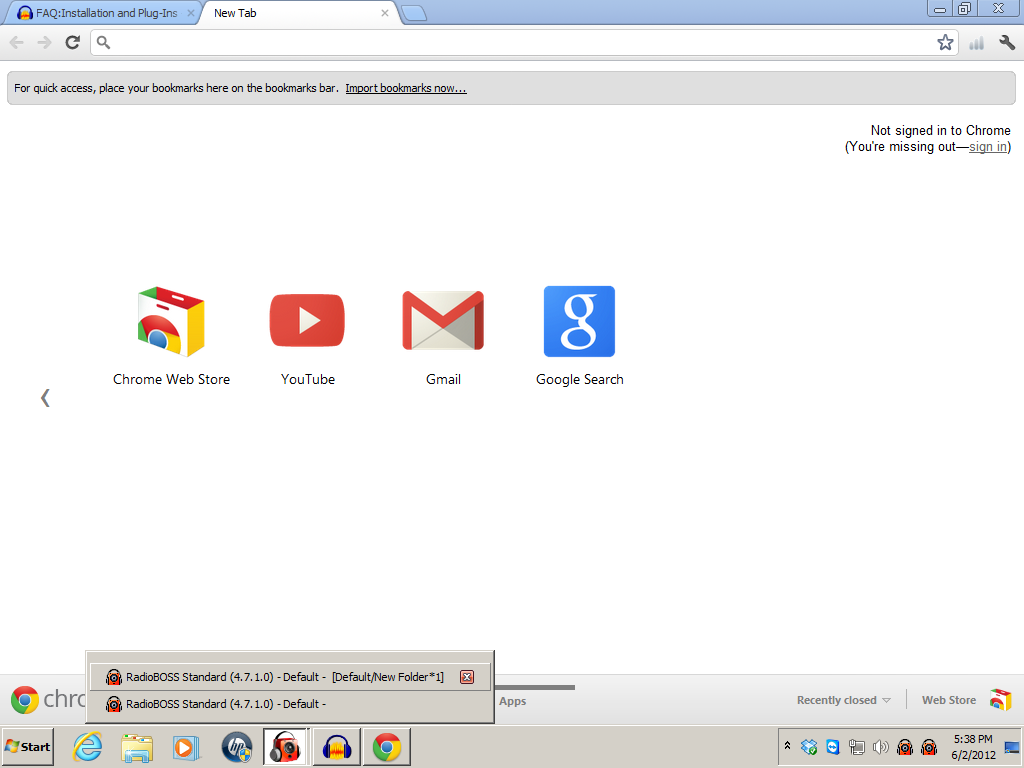Image resolution: width=1024 pixels, height=768 pixels.
Task: Open the Start menu
Action: point(27,746)
